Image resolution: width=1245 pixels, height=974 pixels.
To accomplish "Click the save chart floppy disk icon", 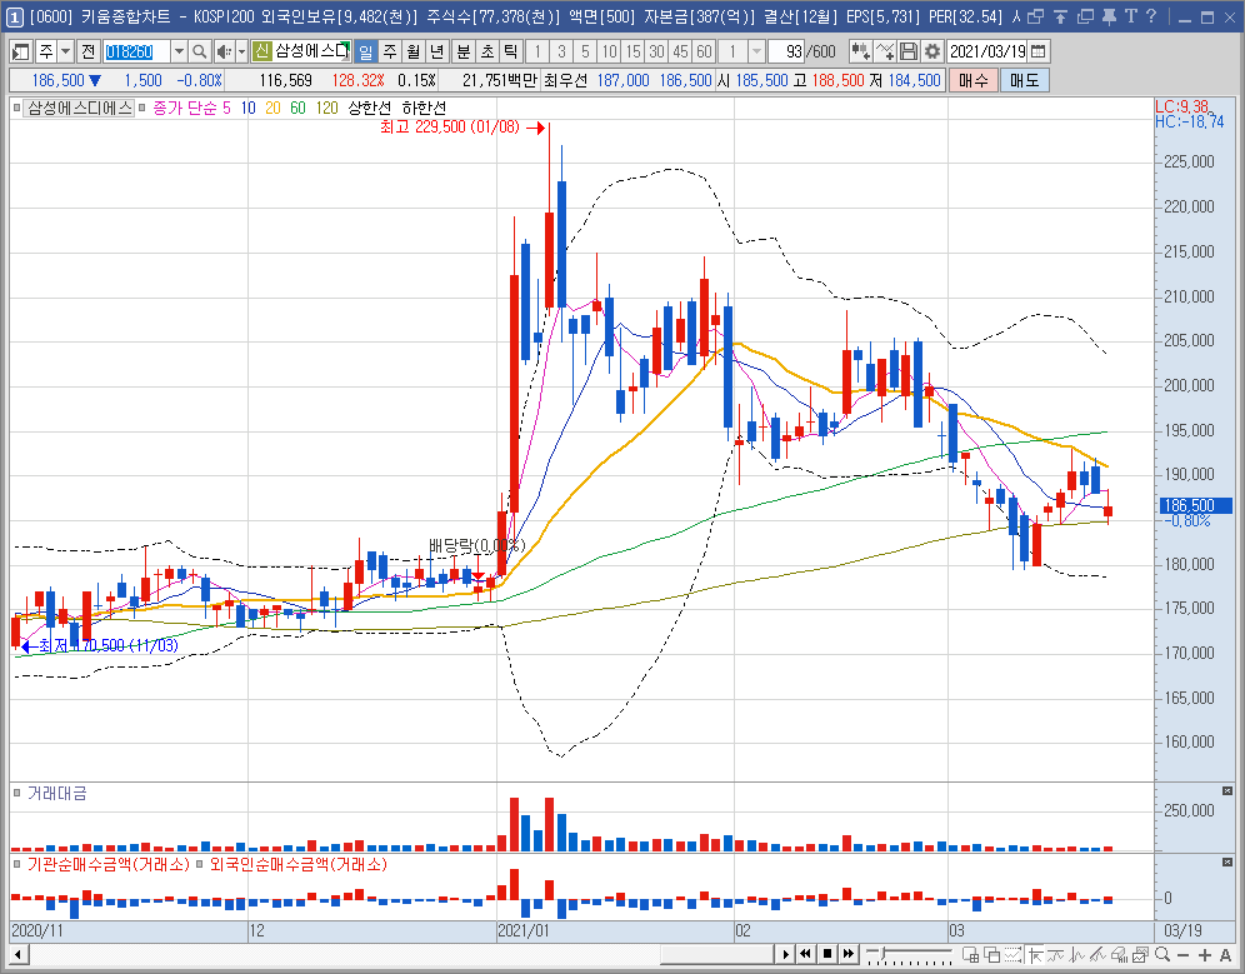I will (x=908, y=51).
